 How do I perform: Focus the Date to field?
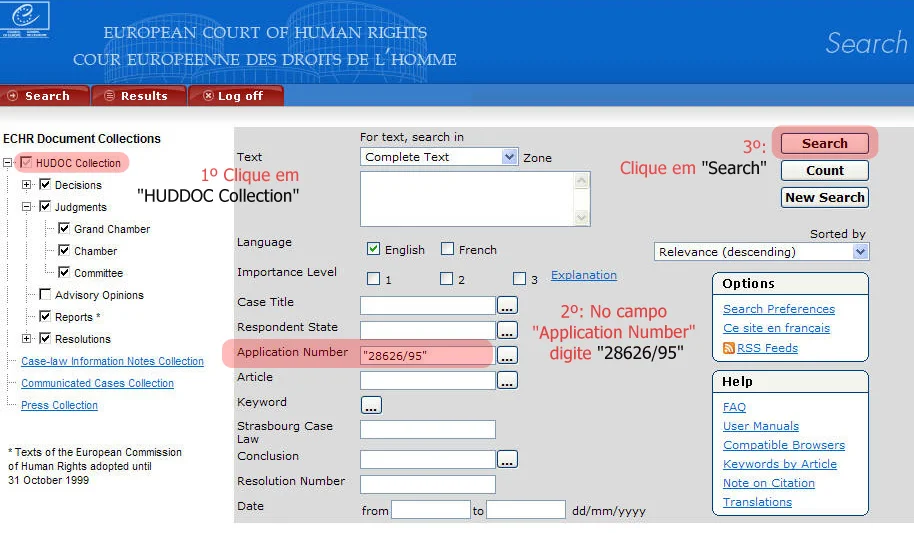526,510
